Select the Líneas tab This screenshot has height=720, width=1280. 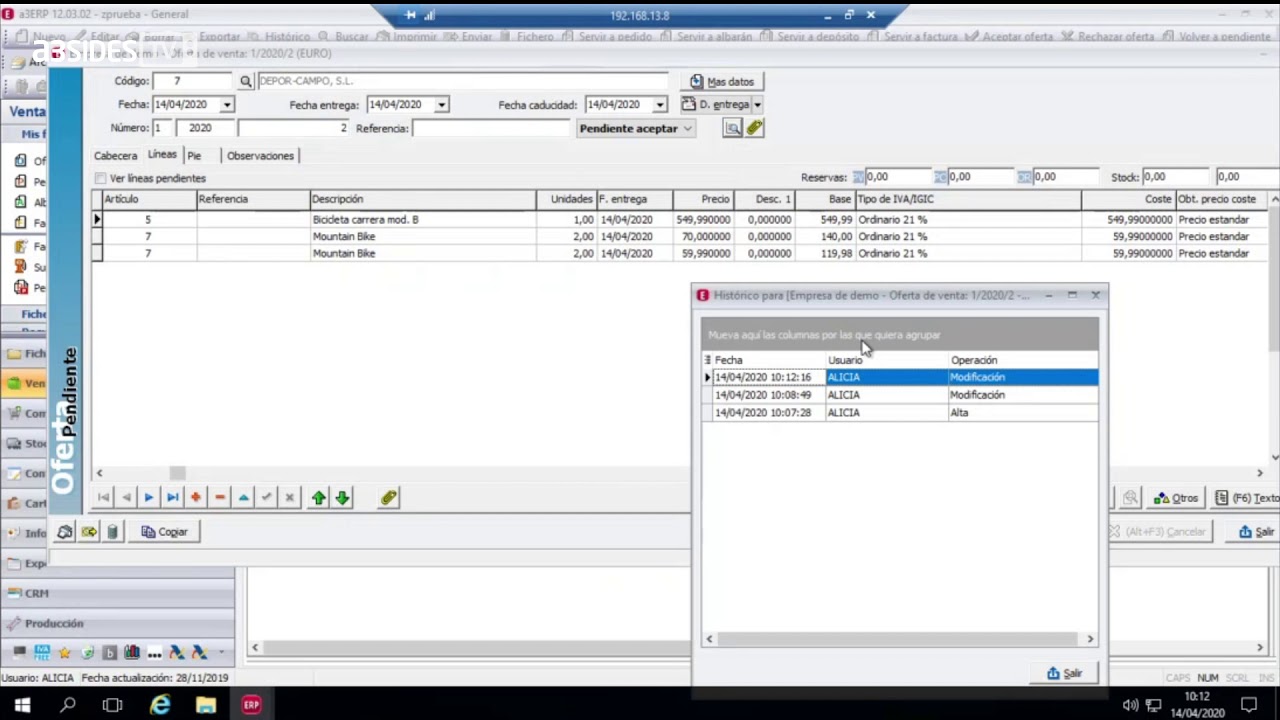coord(162,155)
